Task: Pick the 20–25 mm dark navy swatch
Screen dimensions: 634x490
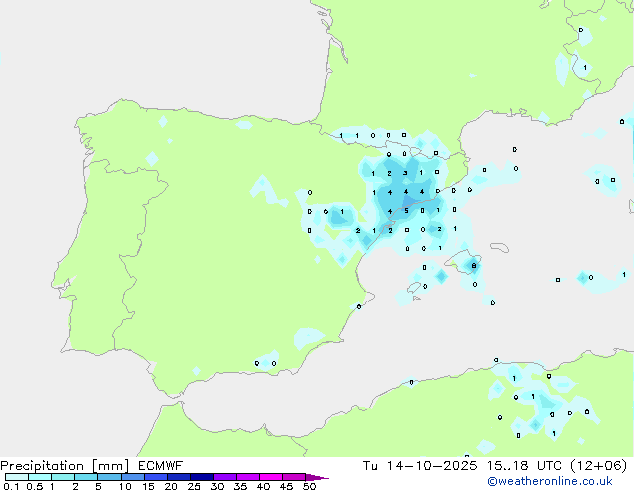Action: (182, 478)
